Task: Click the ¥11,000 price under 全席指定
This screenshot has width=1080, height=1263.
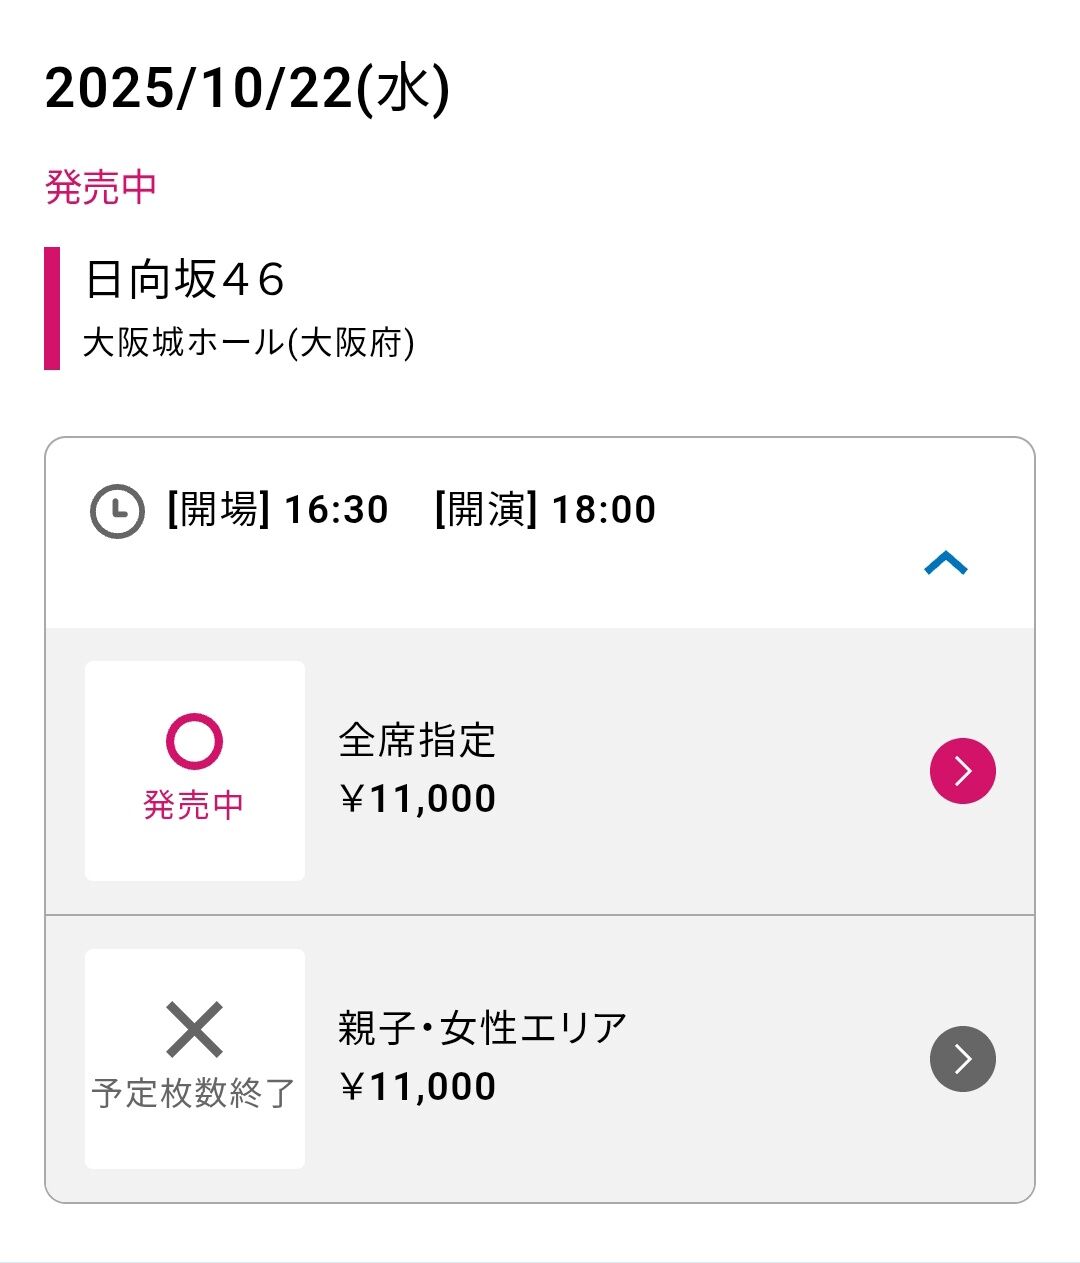Action: 417,799
